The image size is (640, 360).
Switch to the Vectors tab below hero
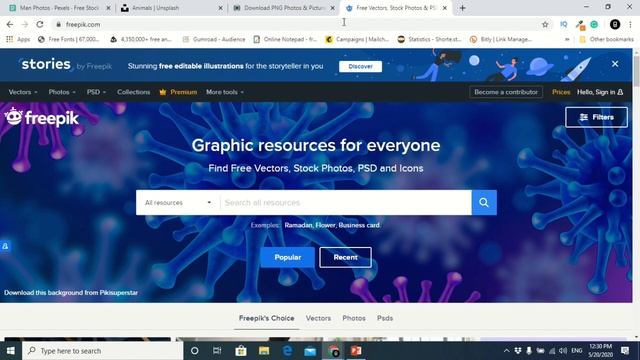[x=318, y=318]
